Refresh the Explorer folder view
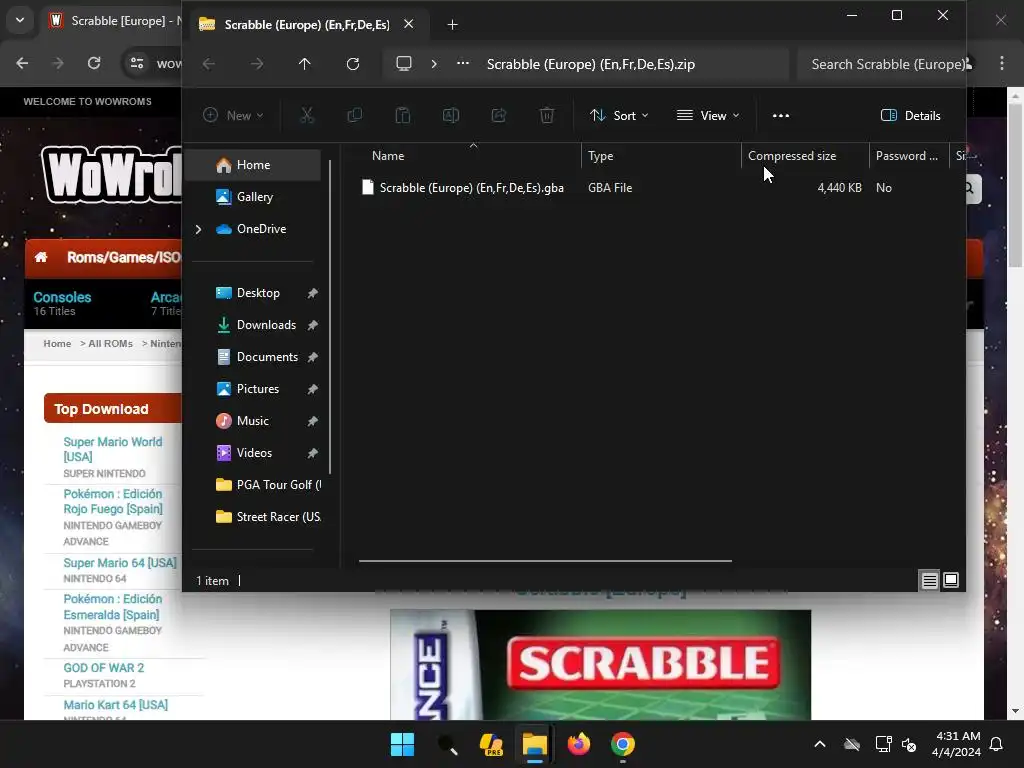This screenshot has width=1024, height=768. [353, 64]
